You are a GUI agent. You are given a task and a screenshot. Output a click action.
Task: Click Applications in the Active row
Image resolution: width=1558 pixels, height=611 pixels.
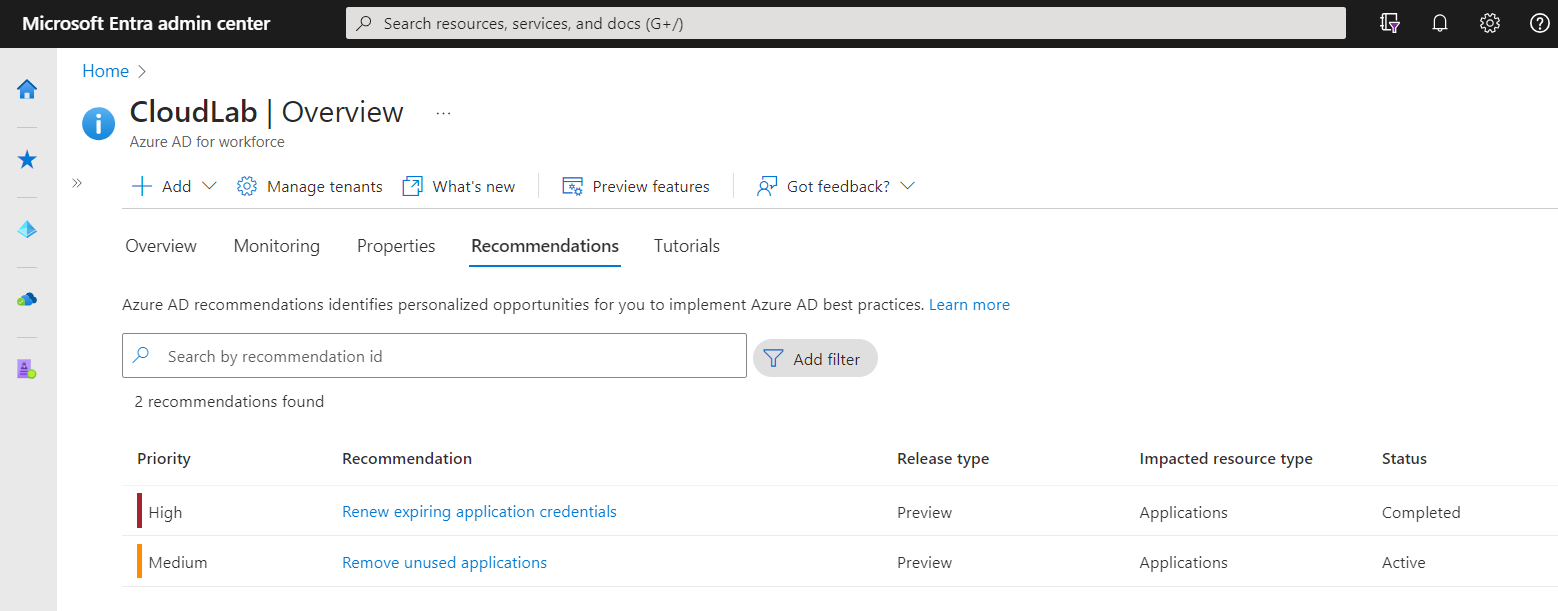point(1183,563)
